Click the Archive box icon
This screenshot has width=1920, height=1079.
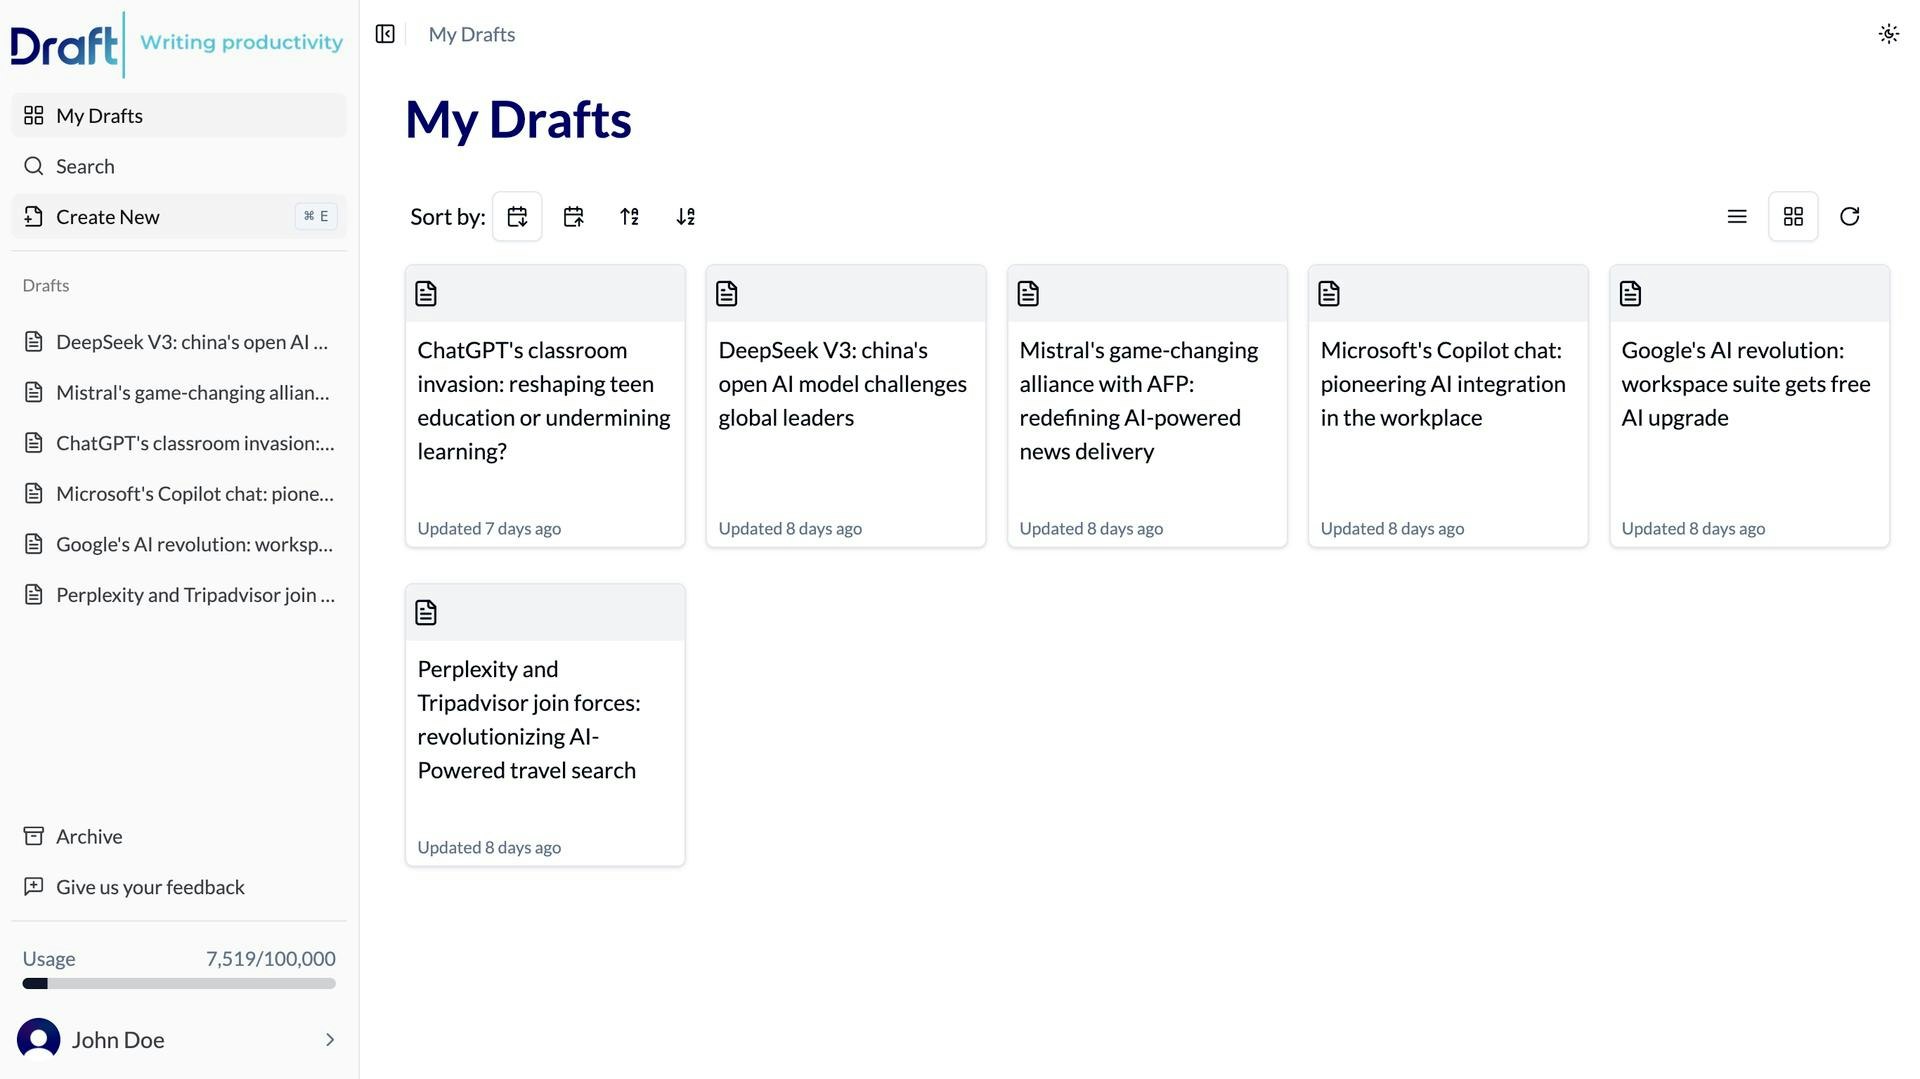tap(34, 836)
